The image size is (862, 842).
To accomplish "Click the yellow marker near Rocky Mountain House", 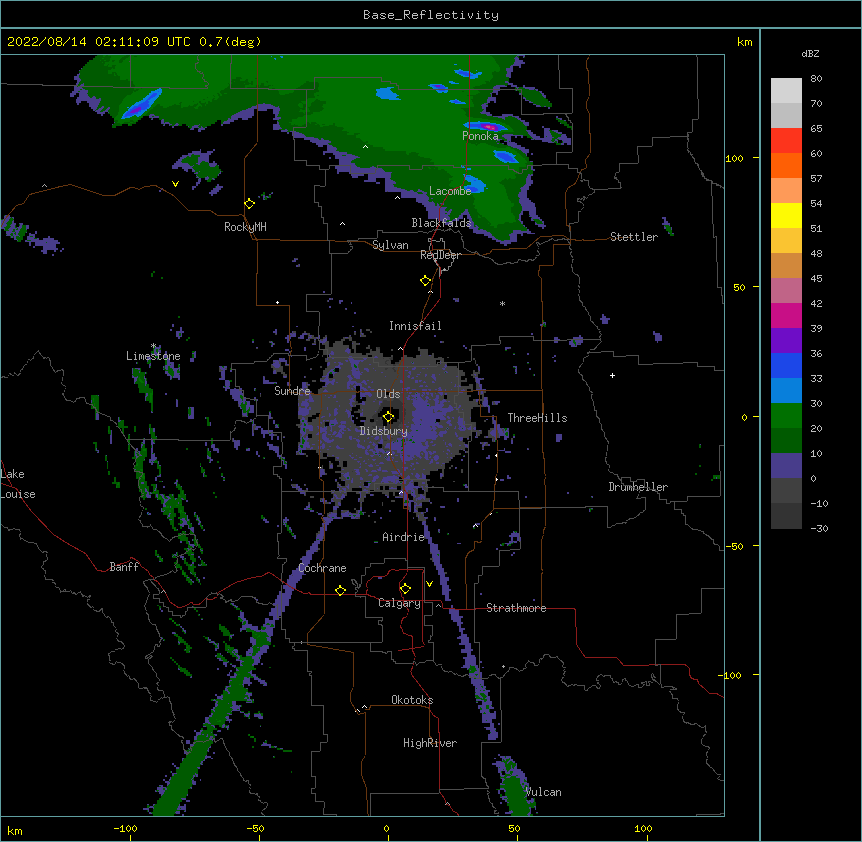I will coord(249,204).
